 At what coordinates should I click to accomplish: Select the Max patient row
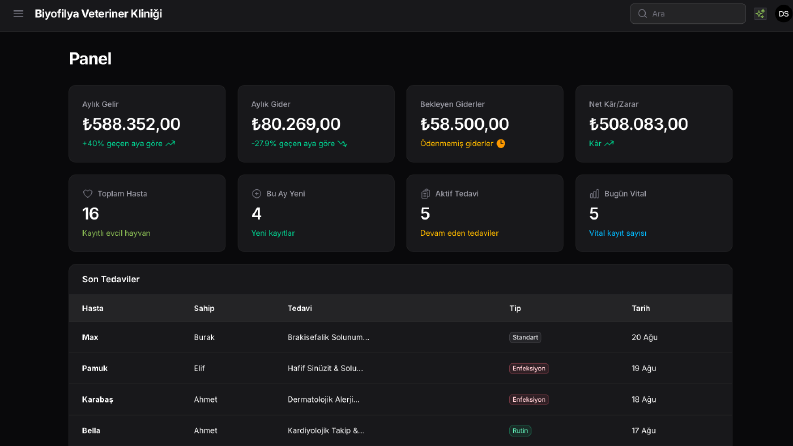coord(401,337)
